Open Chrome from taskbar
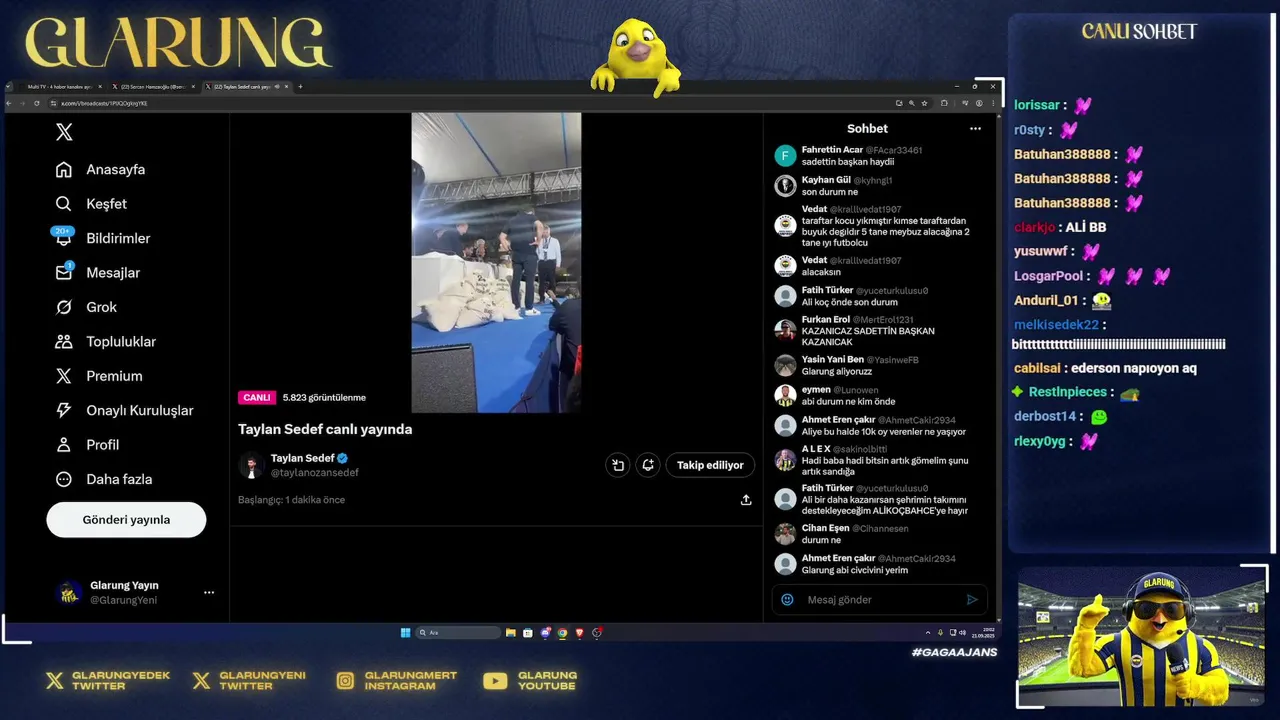1280x720 pixels. pyautogui.click(x=562, y=633)
